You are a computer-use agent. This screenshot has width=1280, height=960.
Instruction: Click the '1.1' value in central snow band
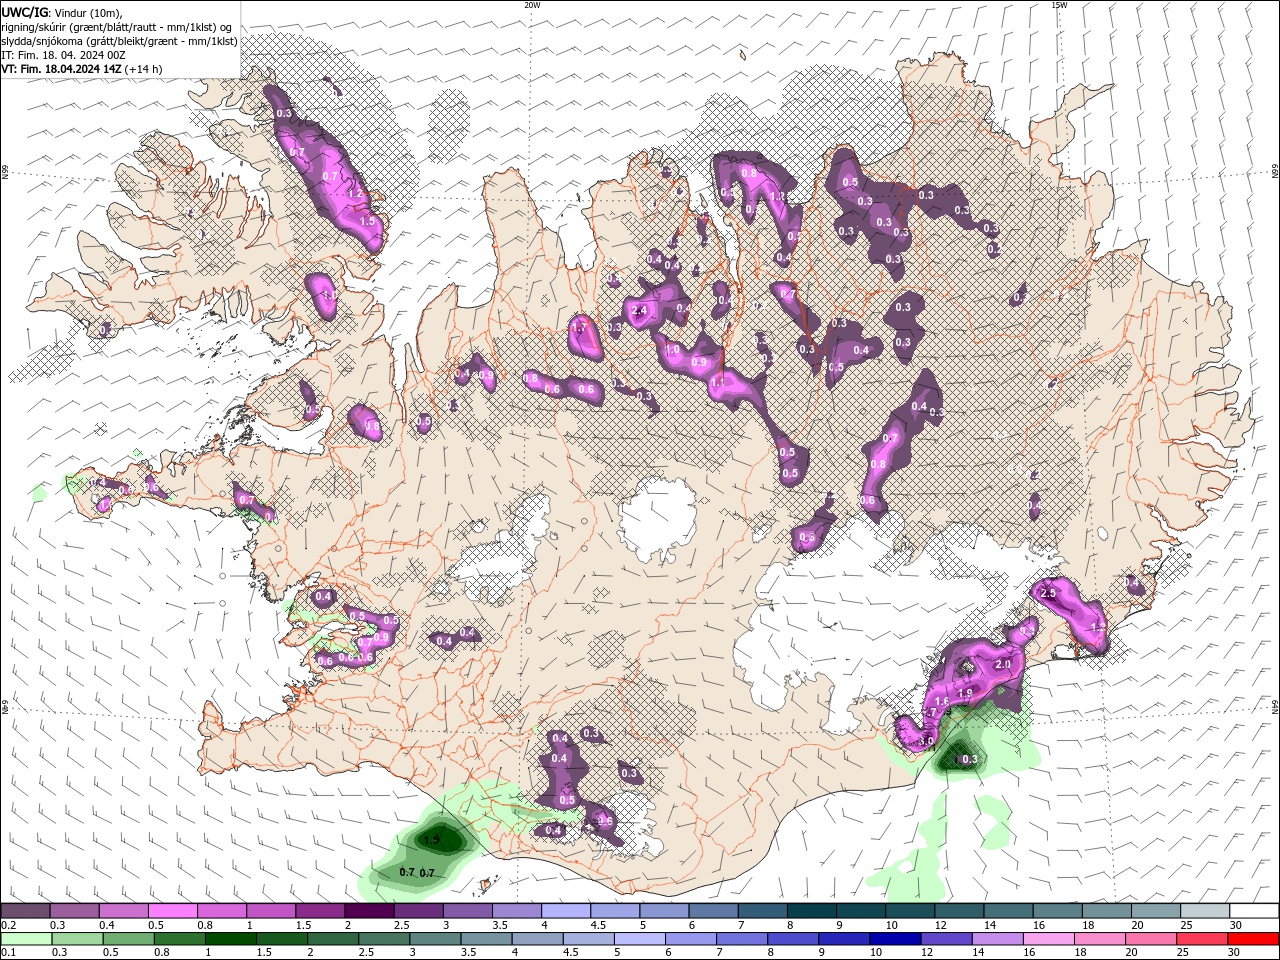click(717, 382)
